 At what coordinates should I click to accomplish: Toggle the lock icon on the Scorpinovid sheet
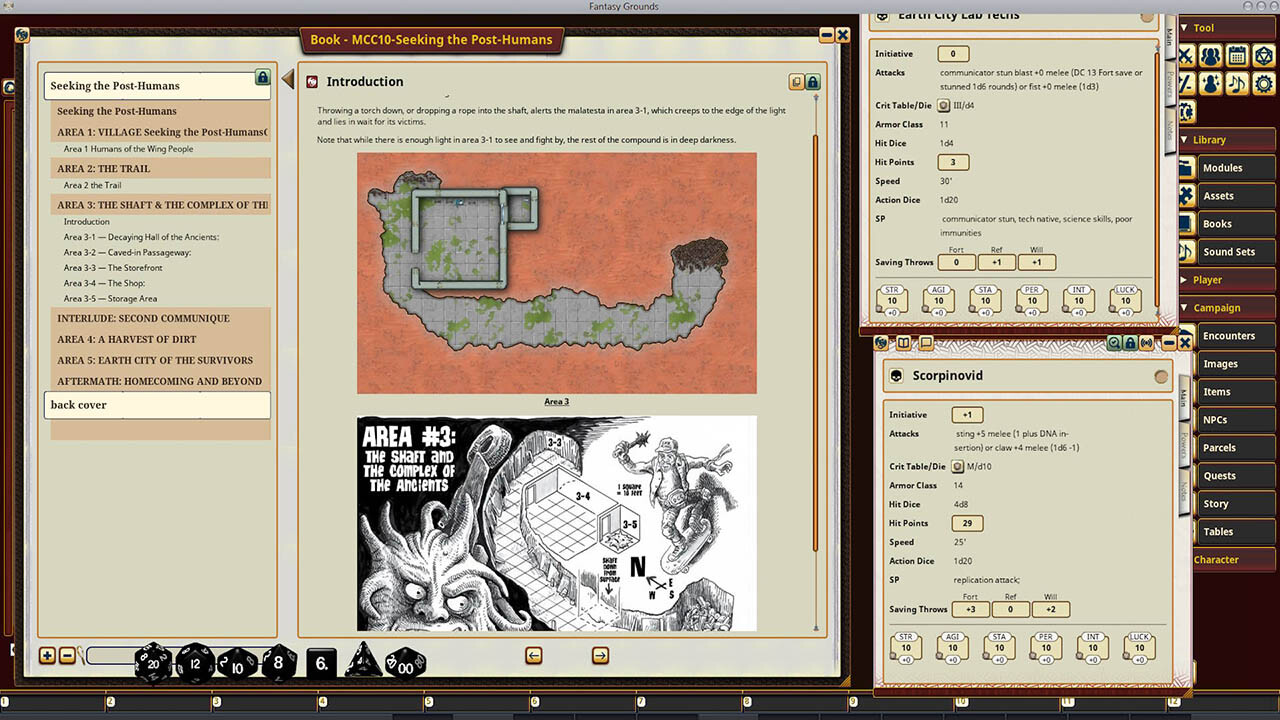click(x=1130, y=343)
